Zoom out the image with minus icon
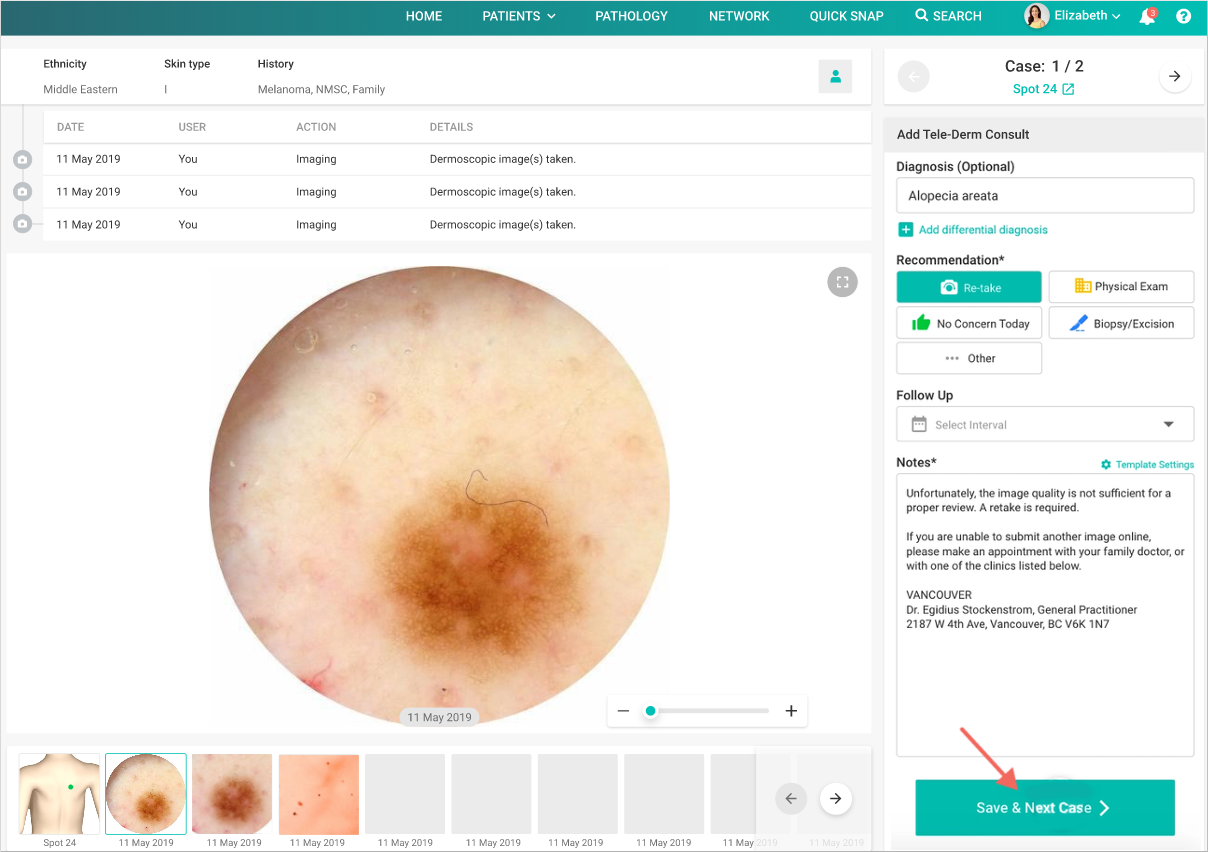This screenshot has width=1208, height=852. (623, 711)
